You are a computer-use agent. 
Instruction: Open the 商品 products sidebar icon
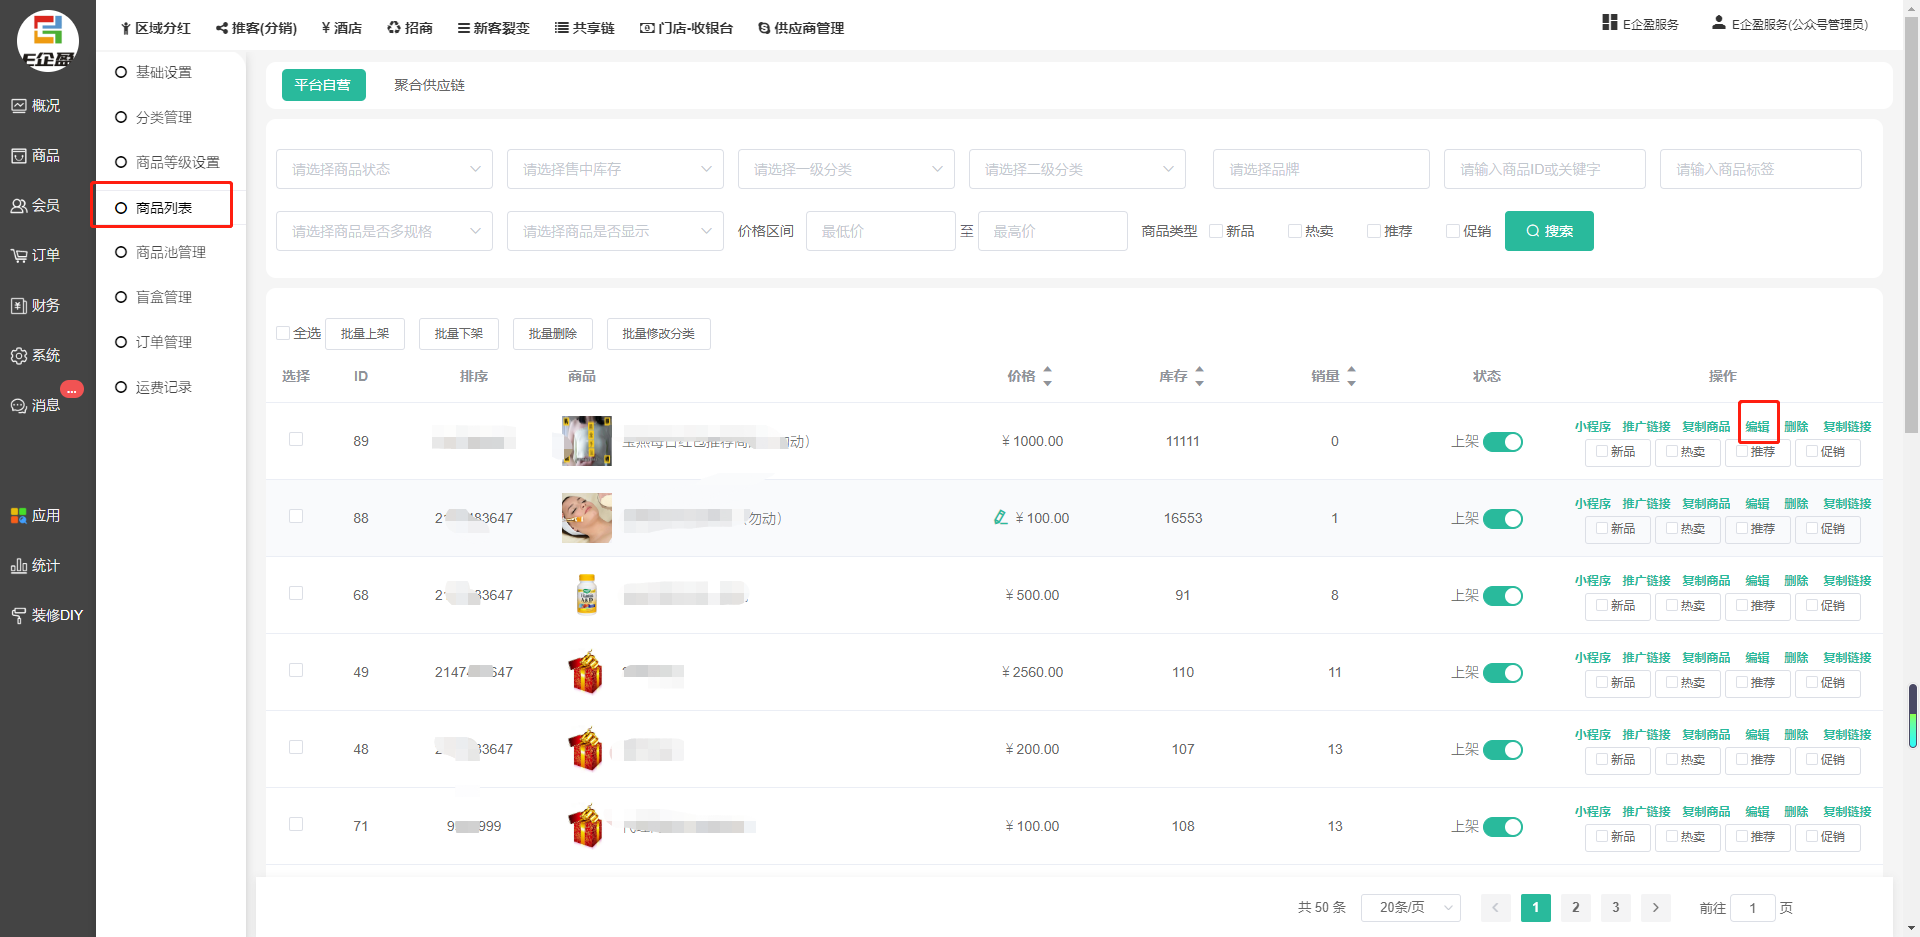point(19,156)
